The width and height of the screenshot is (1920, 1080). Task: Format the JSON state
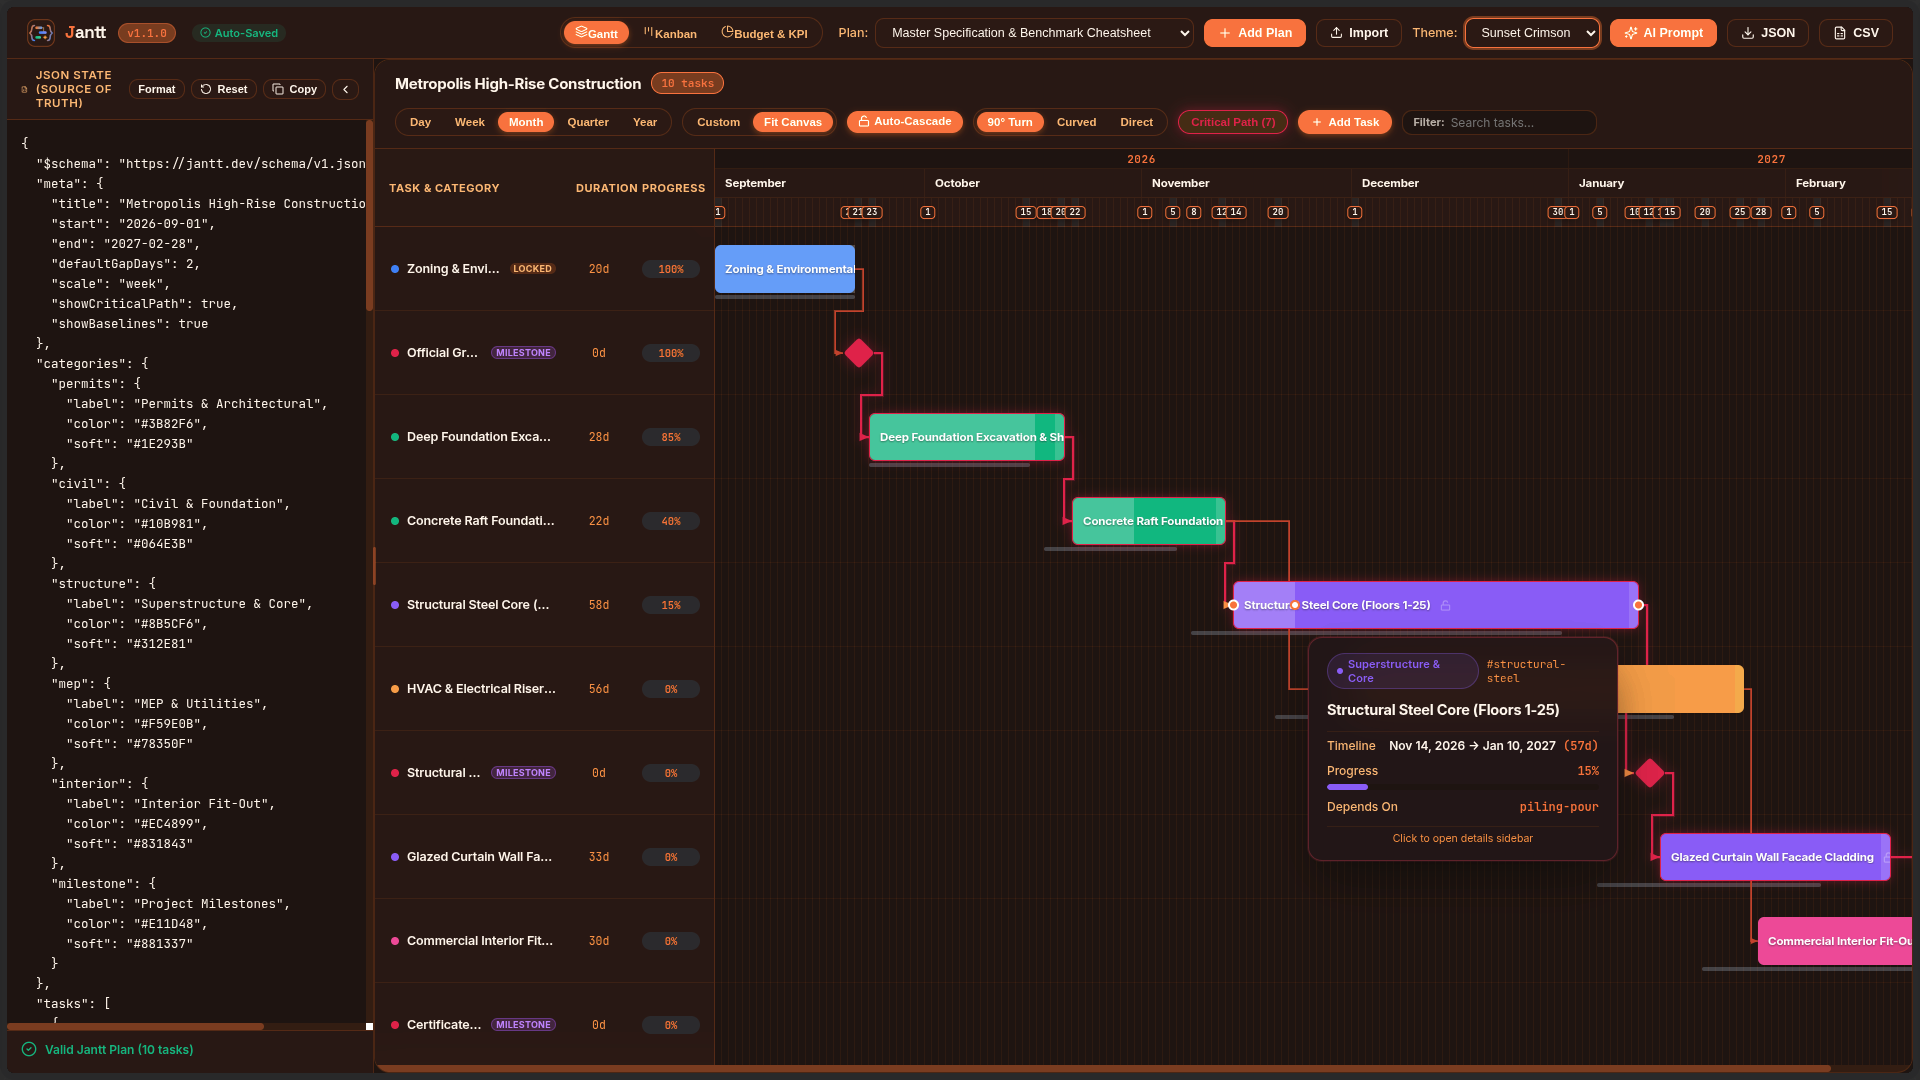point(157,89)
